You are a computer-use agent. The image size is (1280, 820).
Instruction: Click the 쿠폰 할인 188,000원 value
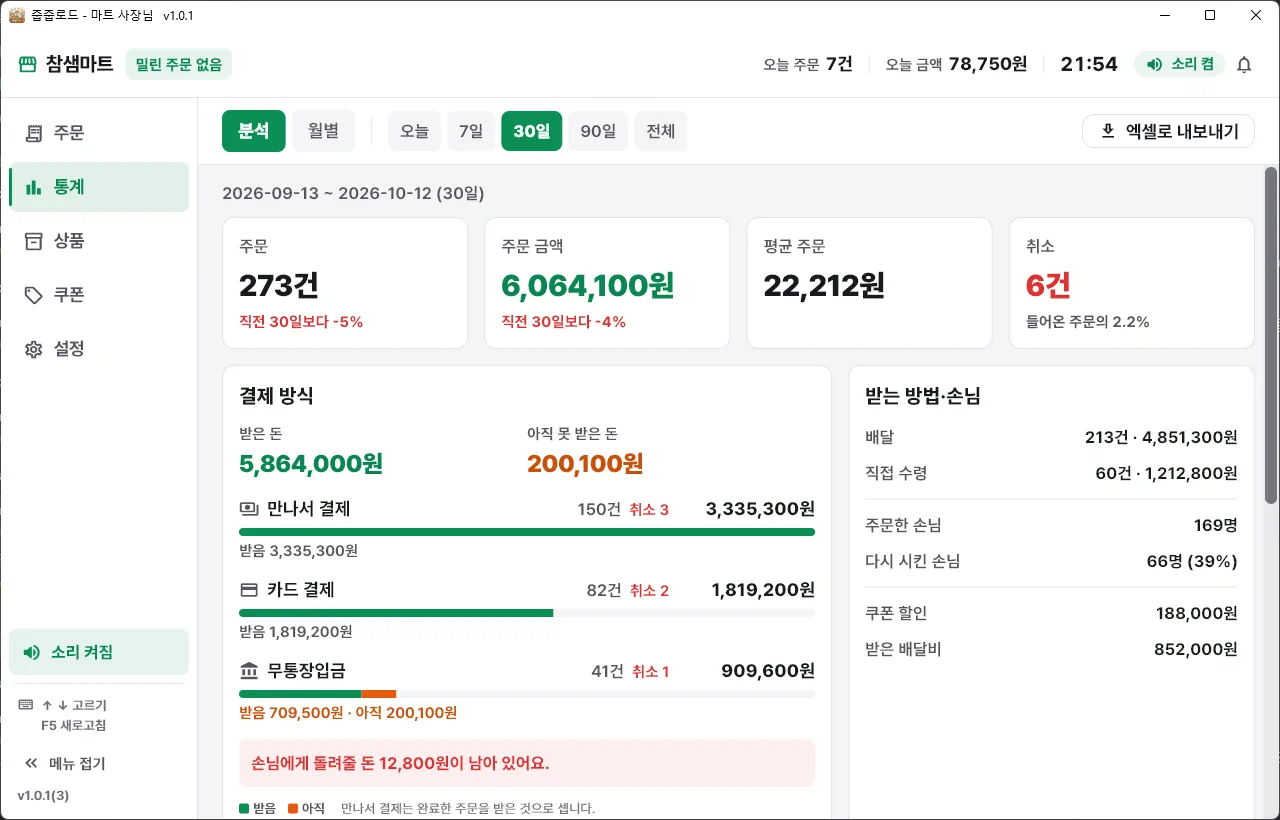1196,613
